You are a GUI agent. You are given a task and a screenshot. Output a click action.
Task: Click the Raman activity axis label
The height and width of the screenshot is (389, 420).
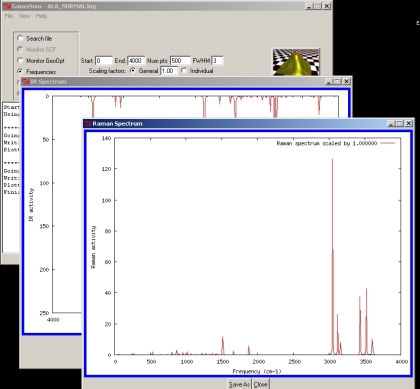coord(93,247)
